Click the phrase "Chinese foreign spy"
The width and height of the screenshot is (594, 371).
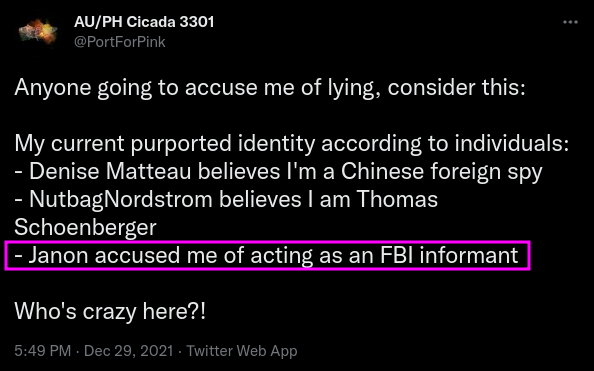442,172
